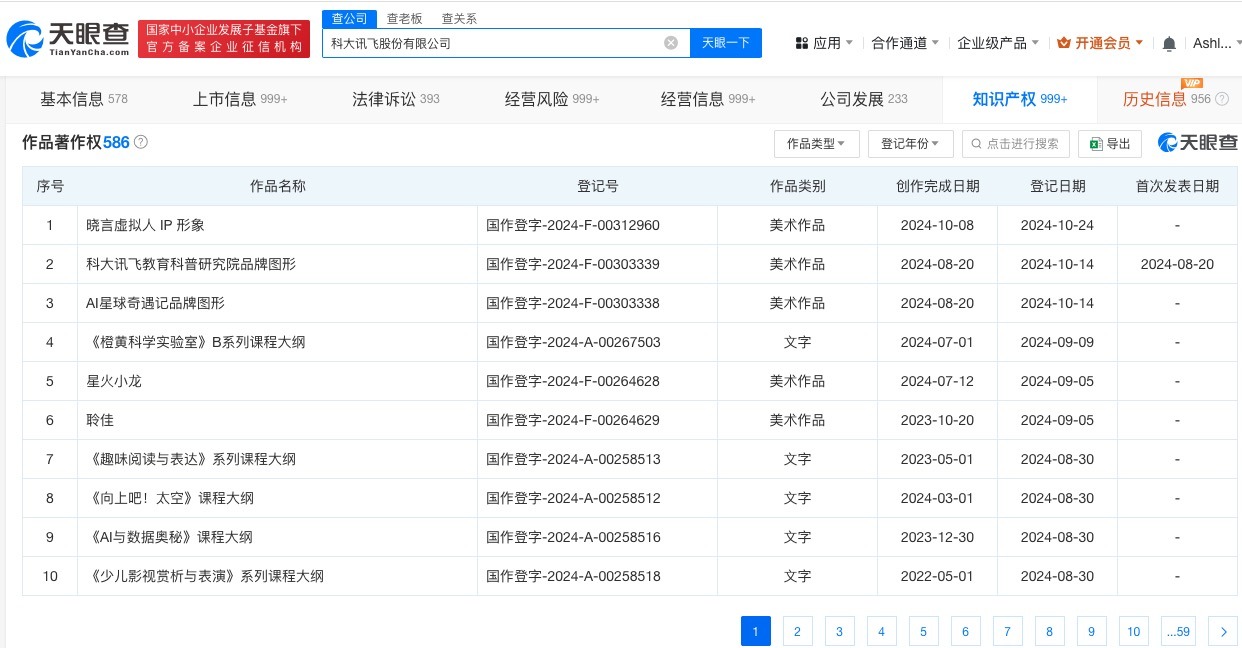The width and height of the screenshot is (1242, 648).
Task: Click work name AI星球奇遇记品牌图形
Action: [154, 303]
